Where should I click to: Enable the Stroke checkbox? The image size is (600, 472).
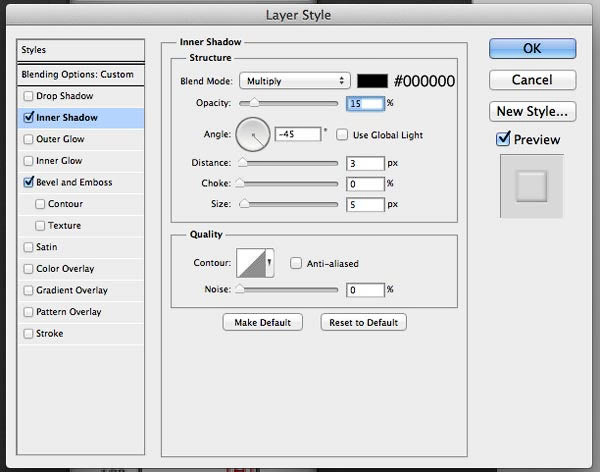tap(28, 333)
